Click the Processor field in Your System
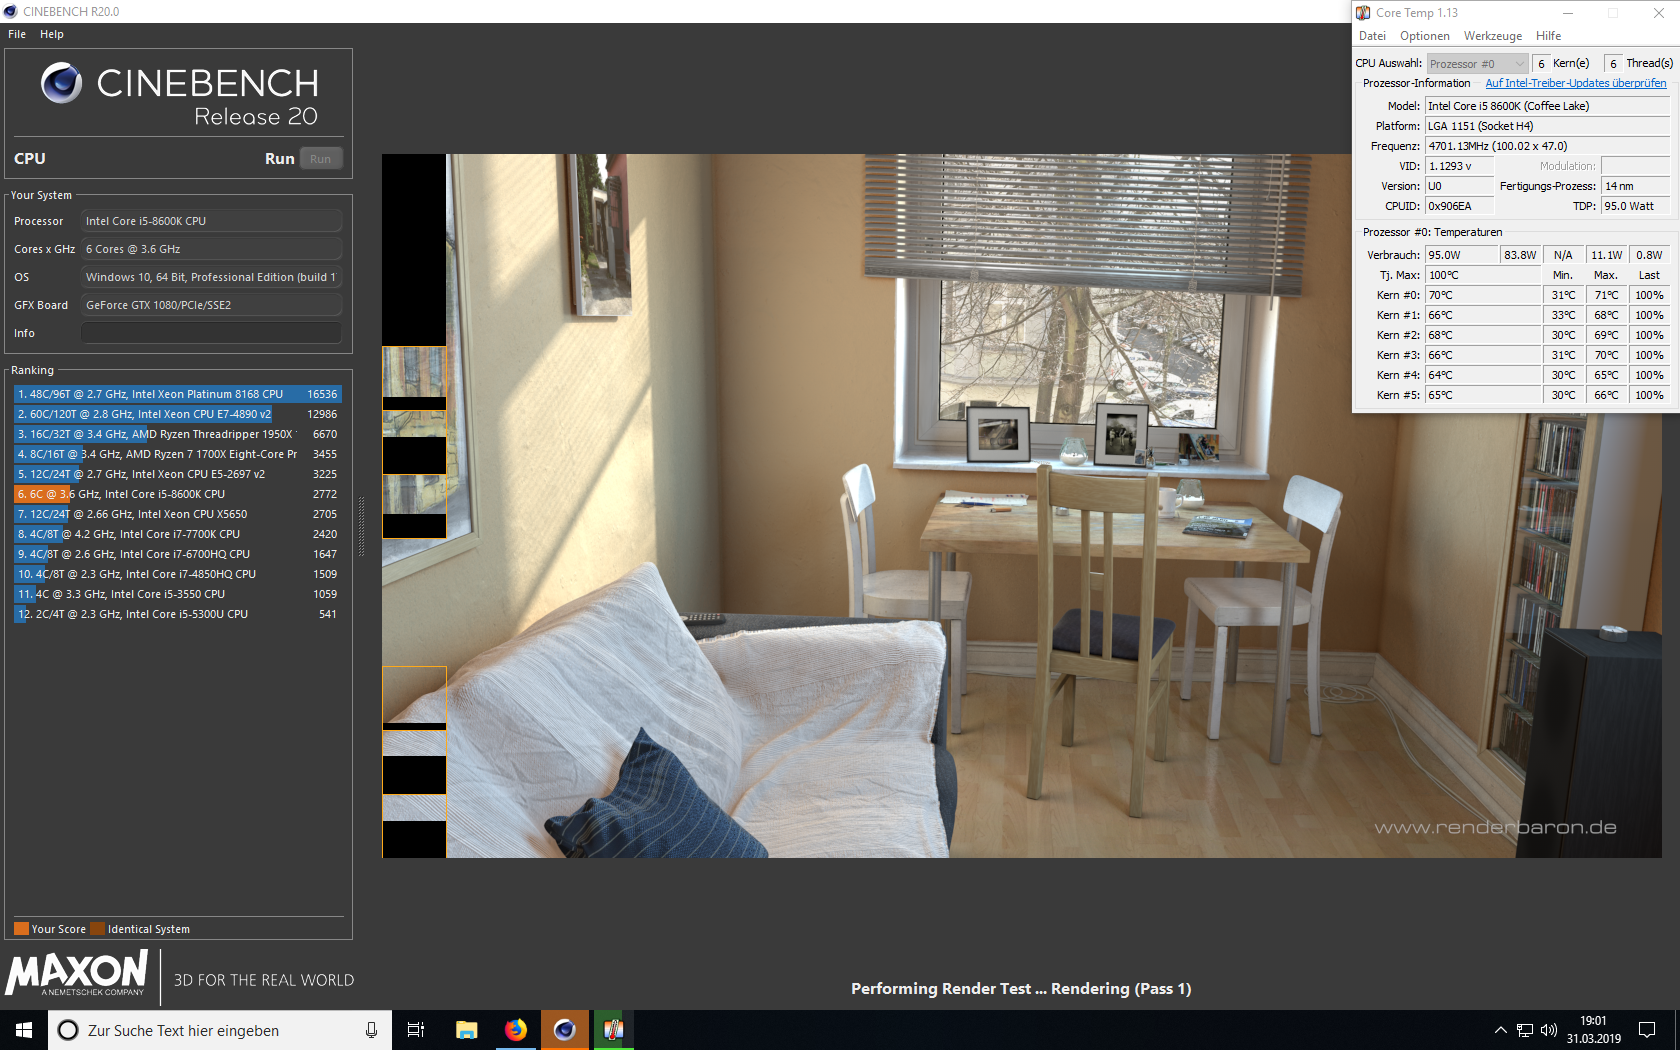The image size is (1680, 1050). pos(211,221)
